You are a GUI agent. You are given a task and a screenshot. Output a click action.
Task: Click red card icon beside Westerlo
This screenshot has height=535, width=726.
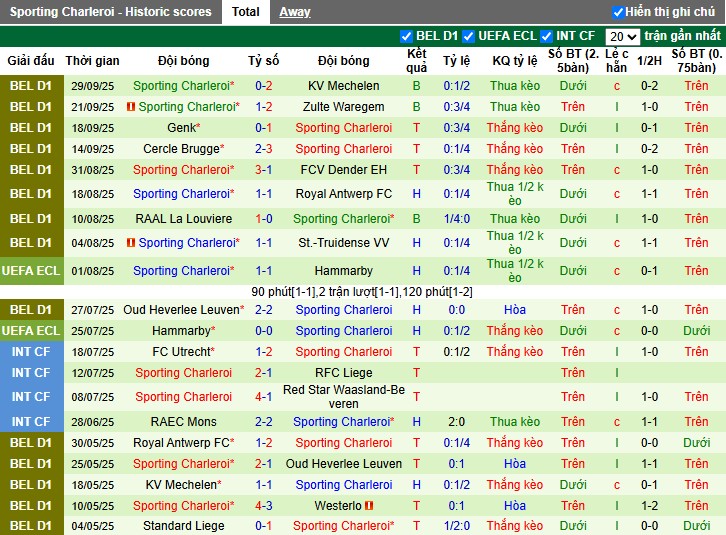(x=369, y=505)
